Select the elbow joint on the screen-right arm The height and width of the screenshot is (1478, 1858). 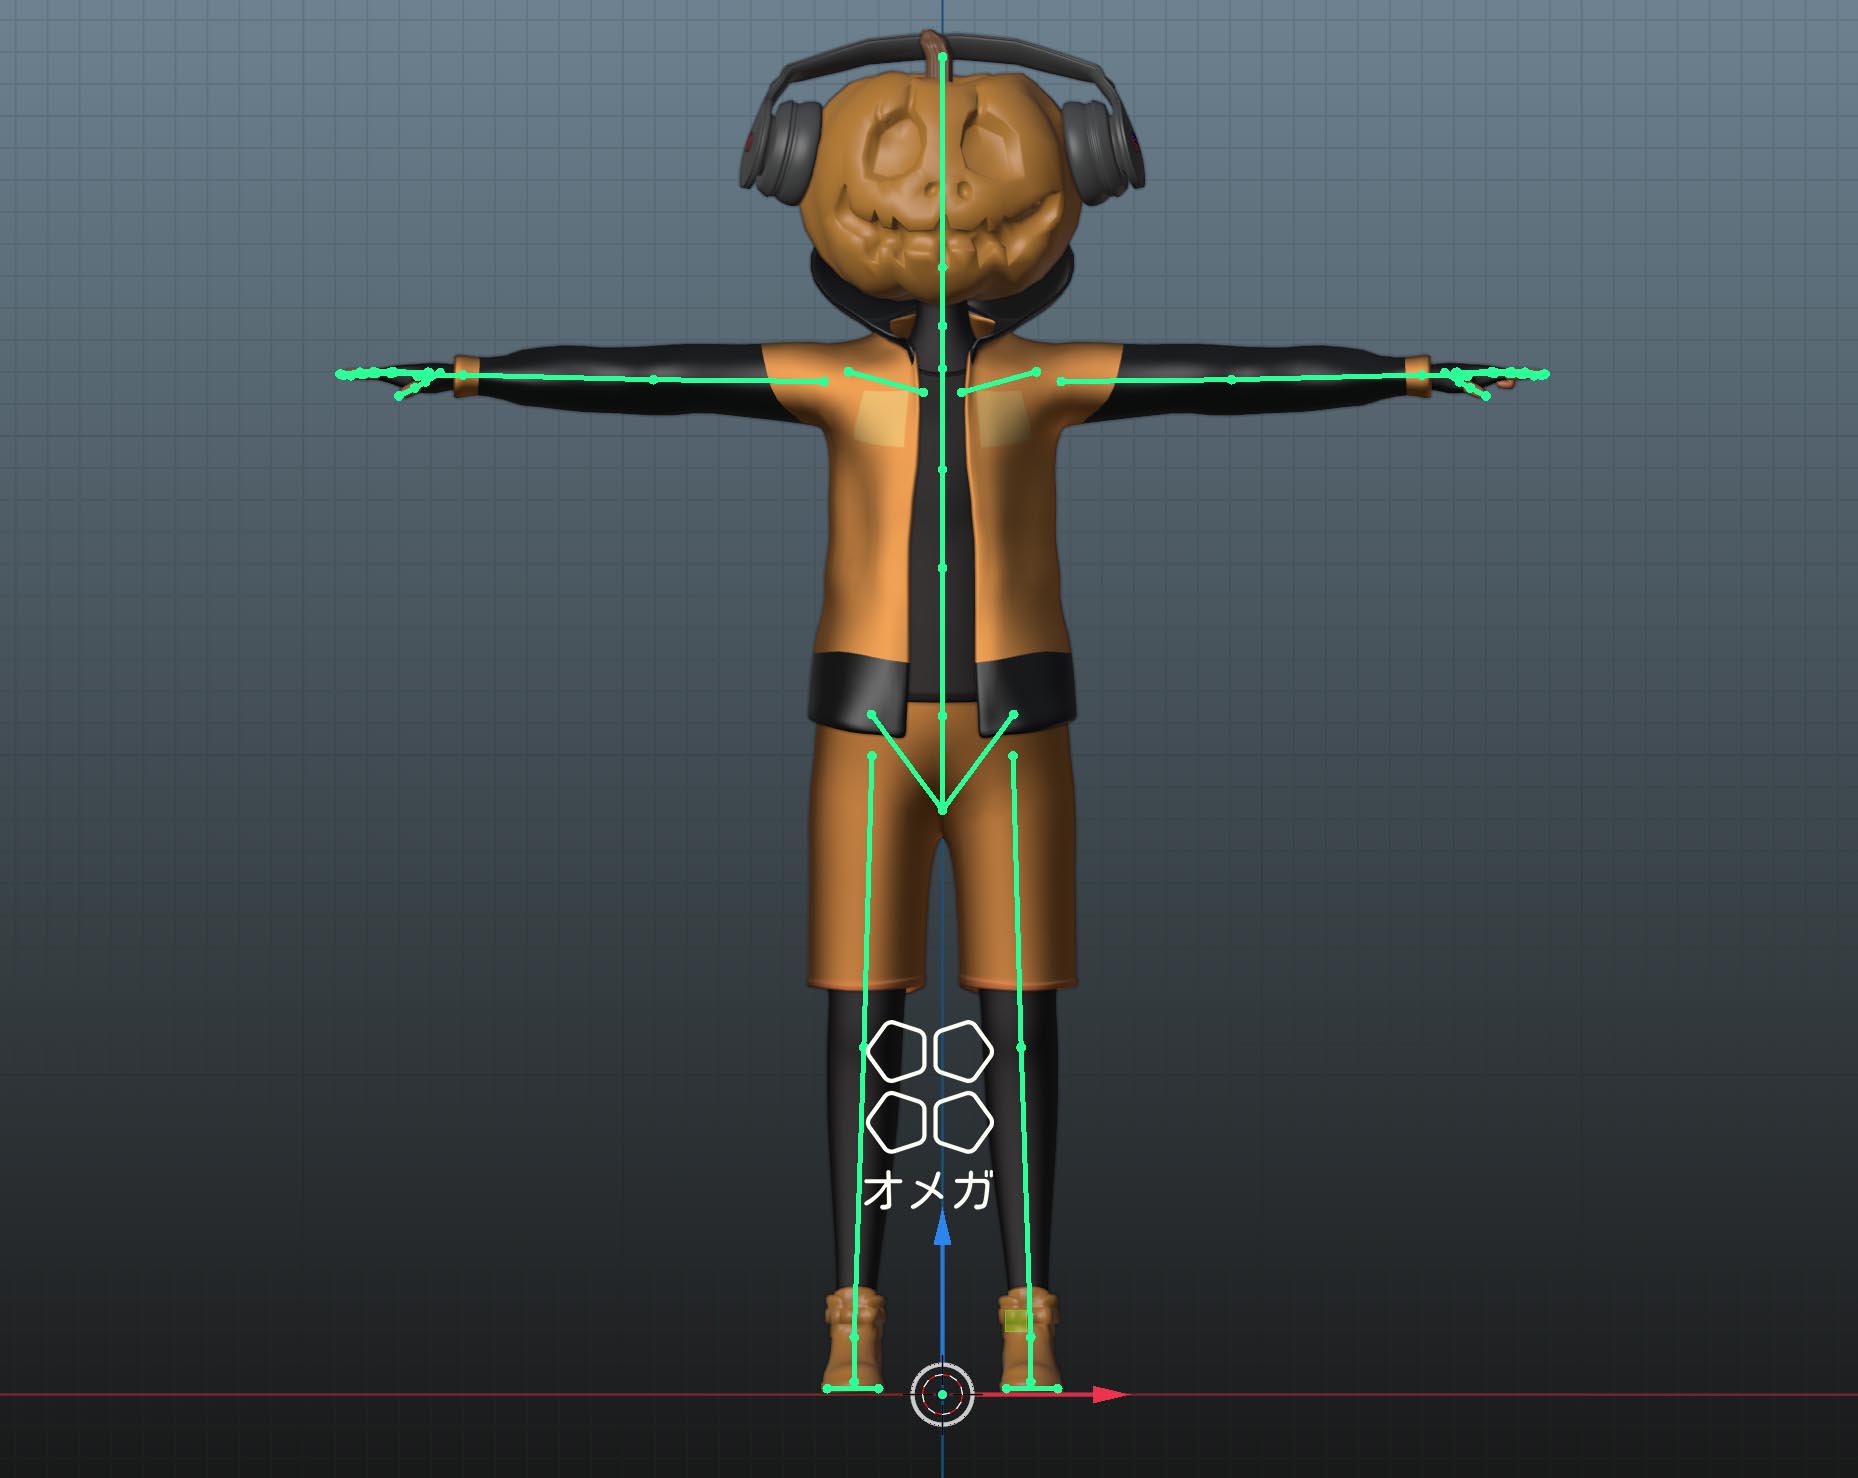click(1232, 379)
